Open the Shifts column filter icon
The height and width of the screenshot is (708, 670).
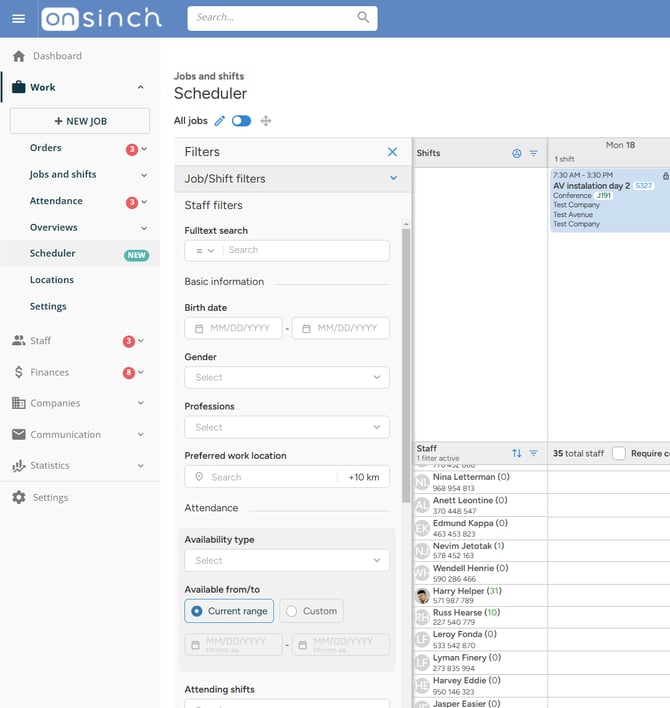pos(534,154)
